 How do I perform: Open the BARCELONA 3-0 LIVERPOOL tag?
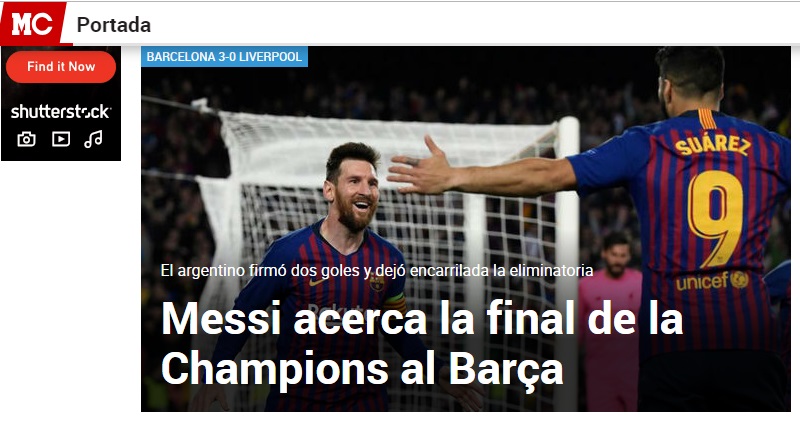[x=224, y=57]
